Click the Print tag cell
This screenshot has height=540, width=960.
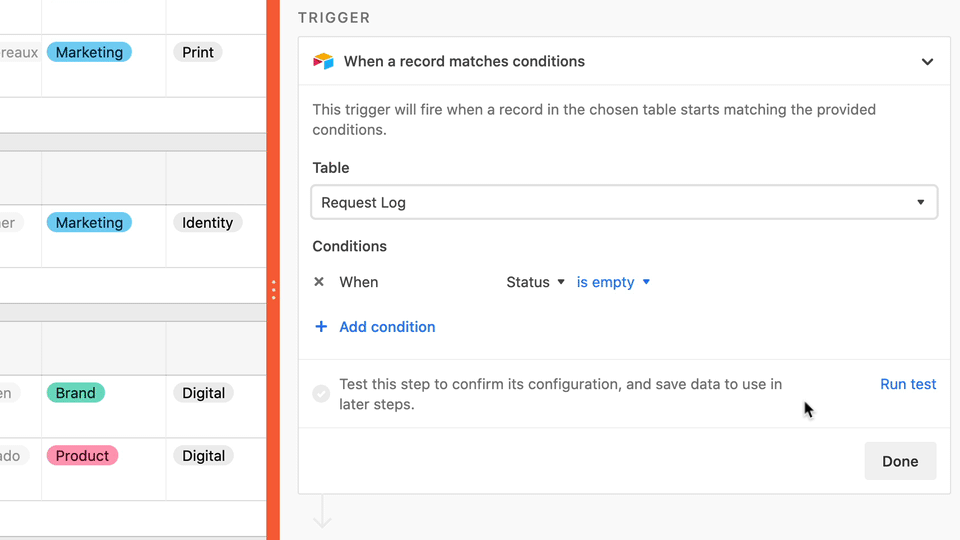(x=198, y=52)
